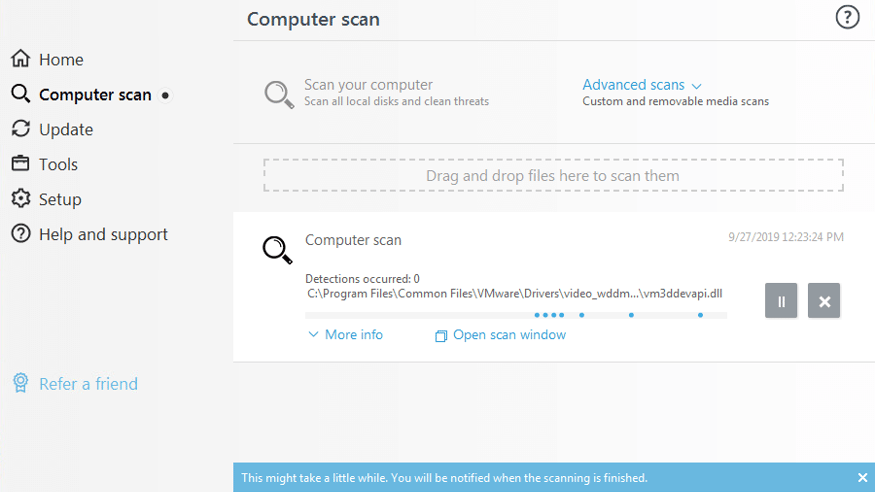Viewport: 875px width, 492px height.
Task: Pause the running computer scan
Action: (x=781, y=301)
